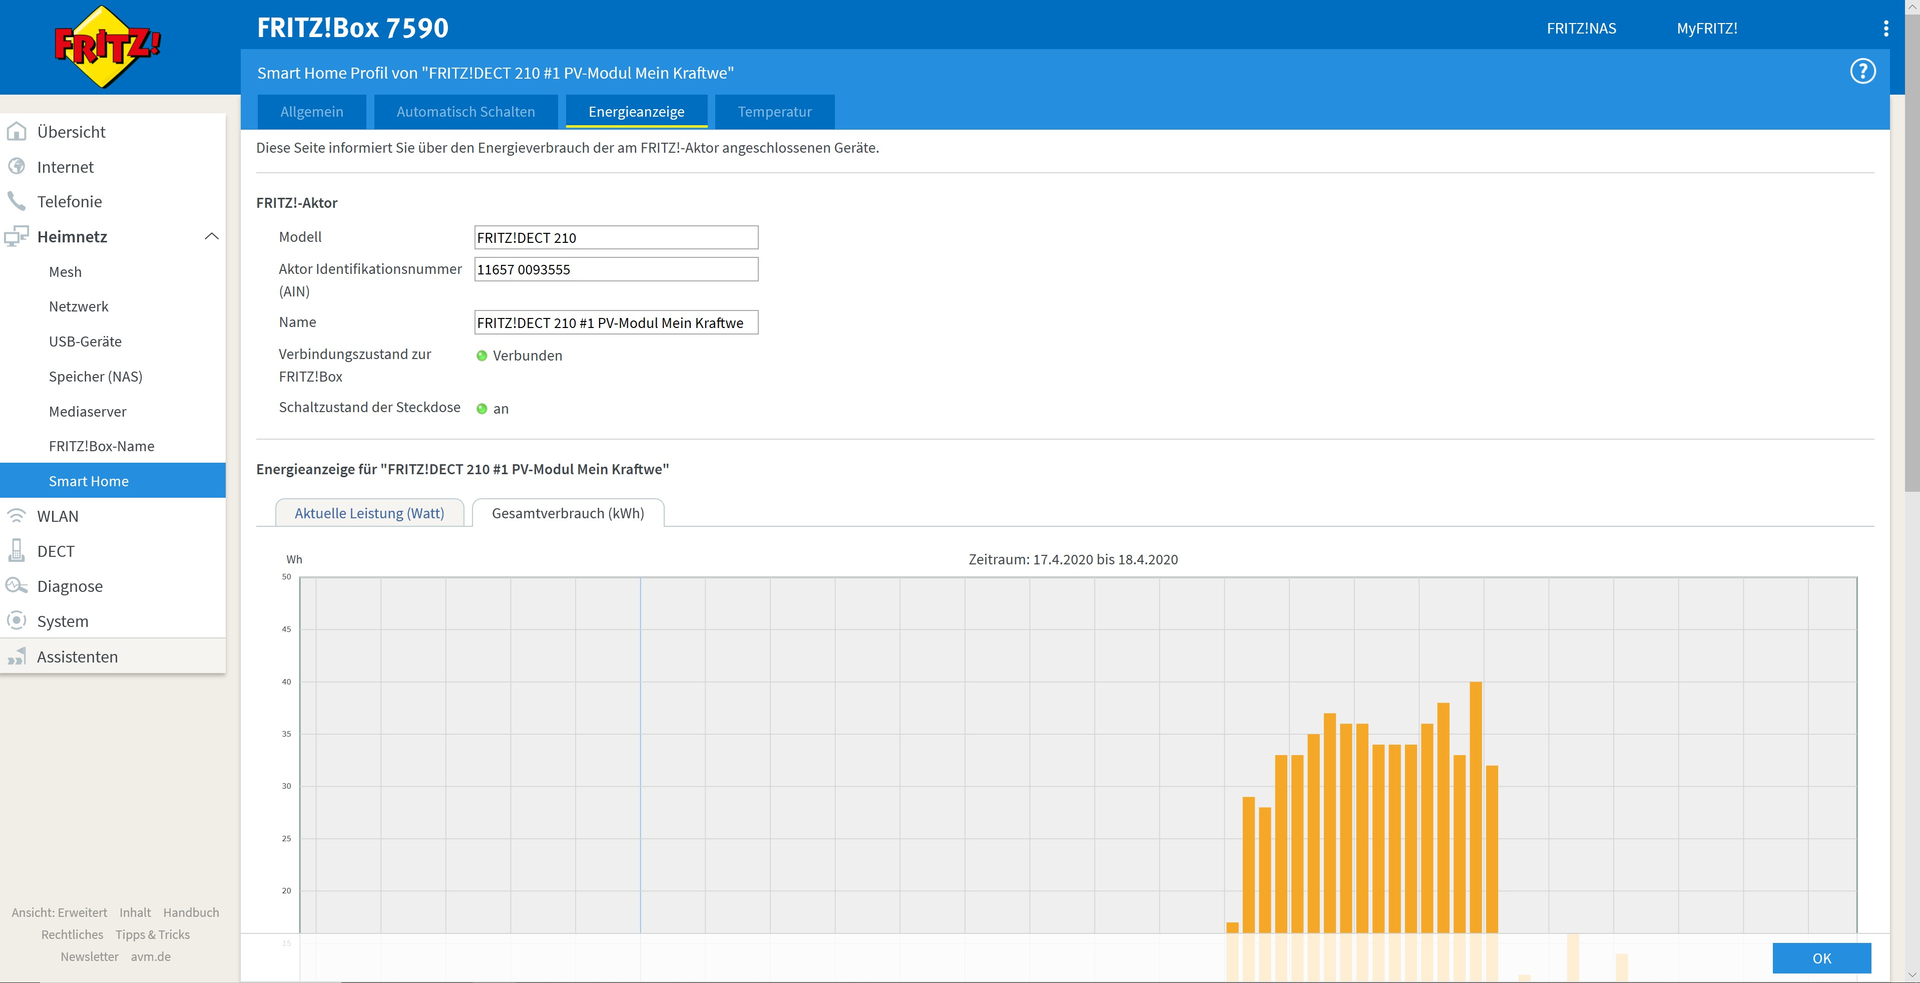The width and height of the screenshot is (1920, 983).
Task: Open the Handbuch footer link
Action: [x=191, y=912]
